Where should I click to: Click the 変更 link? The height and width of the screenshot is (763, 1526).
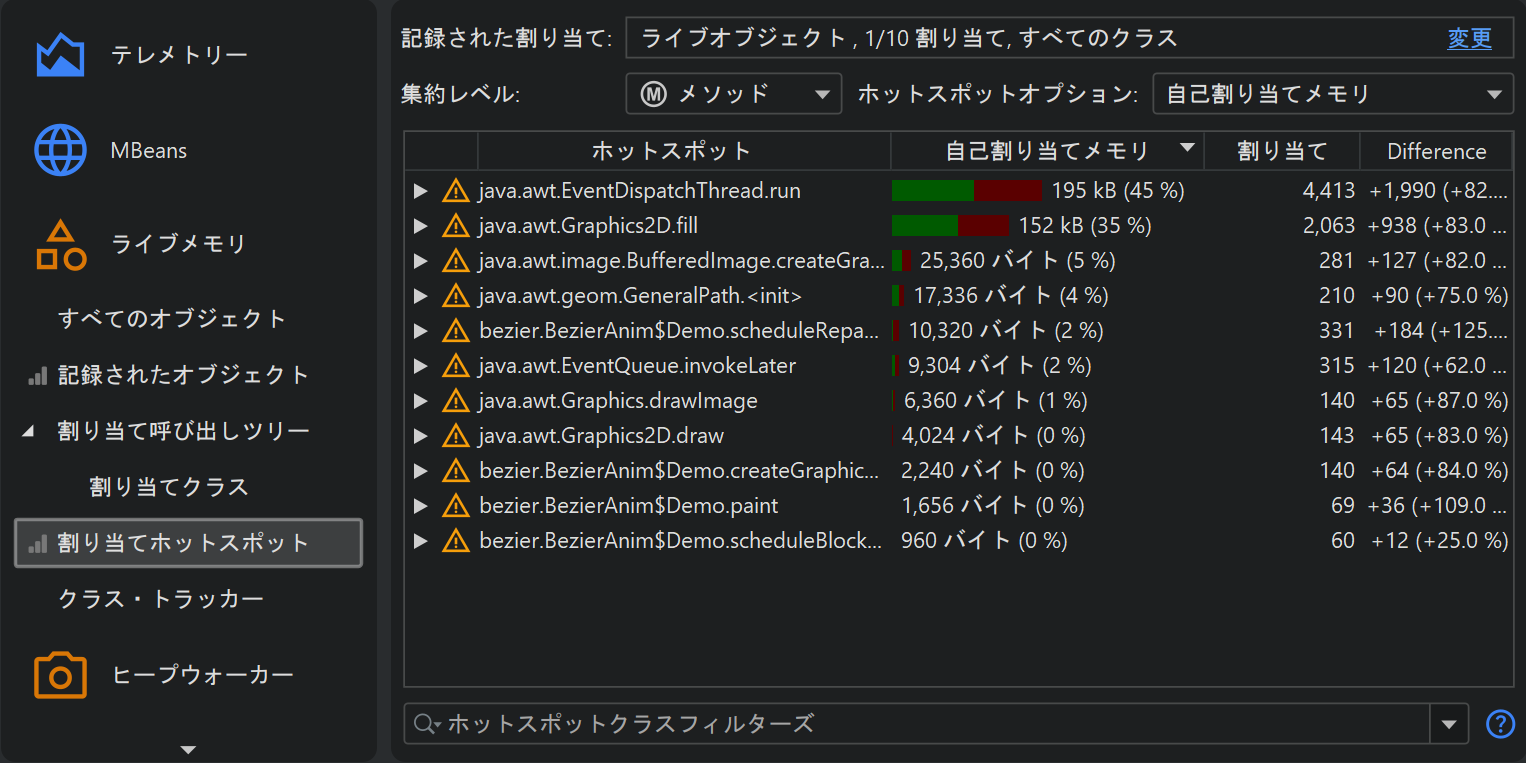[1469, 39]
